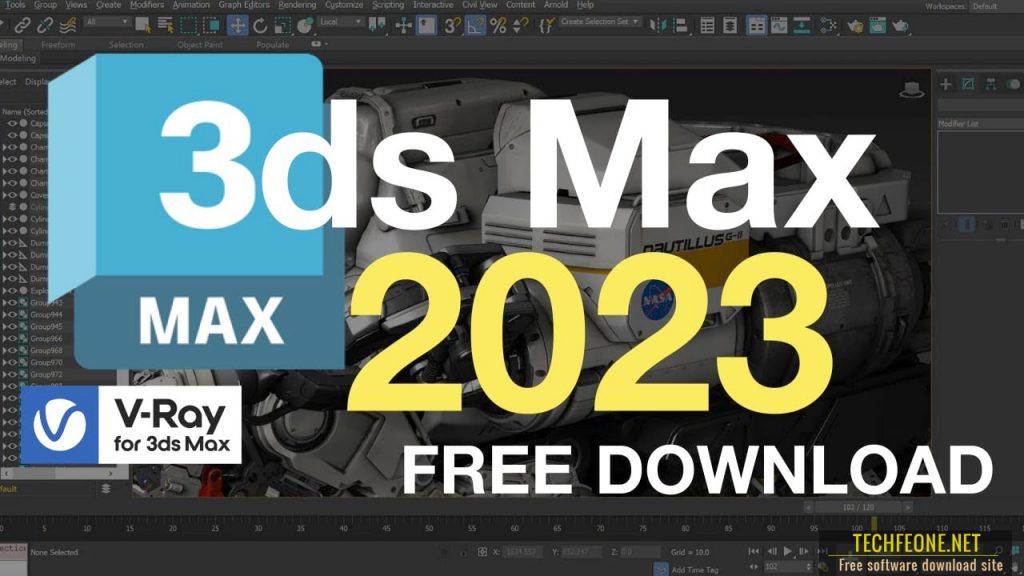The height and width of the screenshot is (576, 1024).
Task: Open the Rendered Frame Window icon
Action: pos(877,25)
